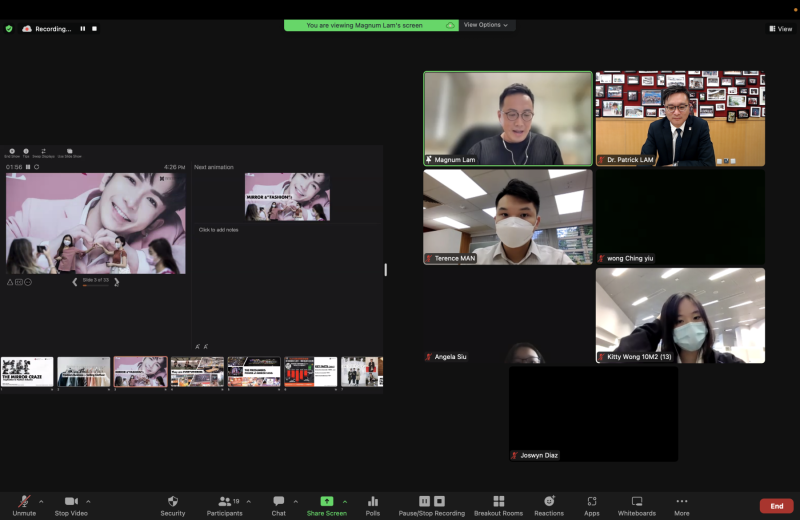The height and width of the screenshot is (520, 800).
Task: Click the green encryption shield icon
Action: [x=9, y=29]
